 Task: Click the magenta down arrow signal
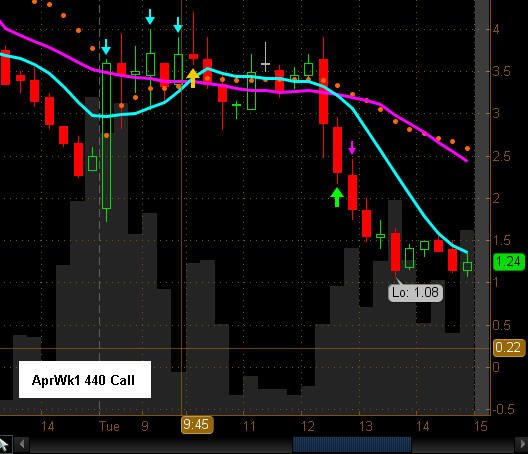(352, 148)
